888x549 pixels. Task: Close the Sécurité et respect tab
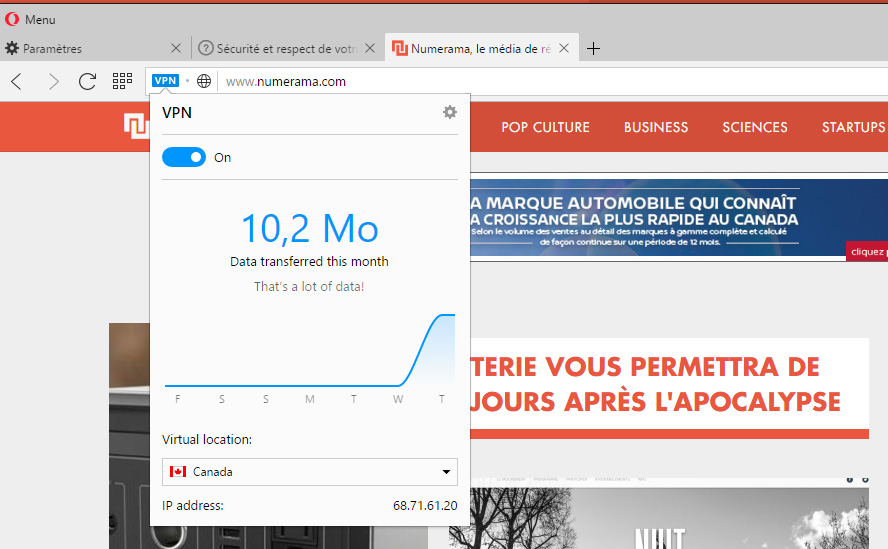pyautogui.click(x=370, y=49)
